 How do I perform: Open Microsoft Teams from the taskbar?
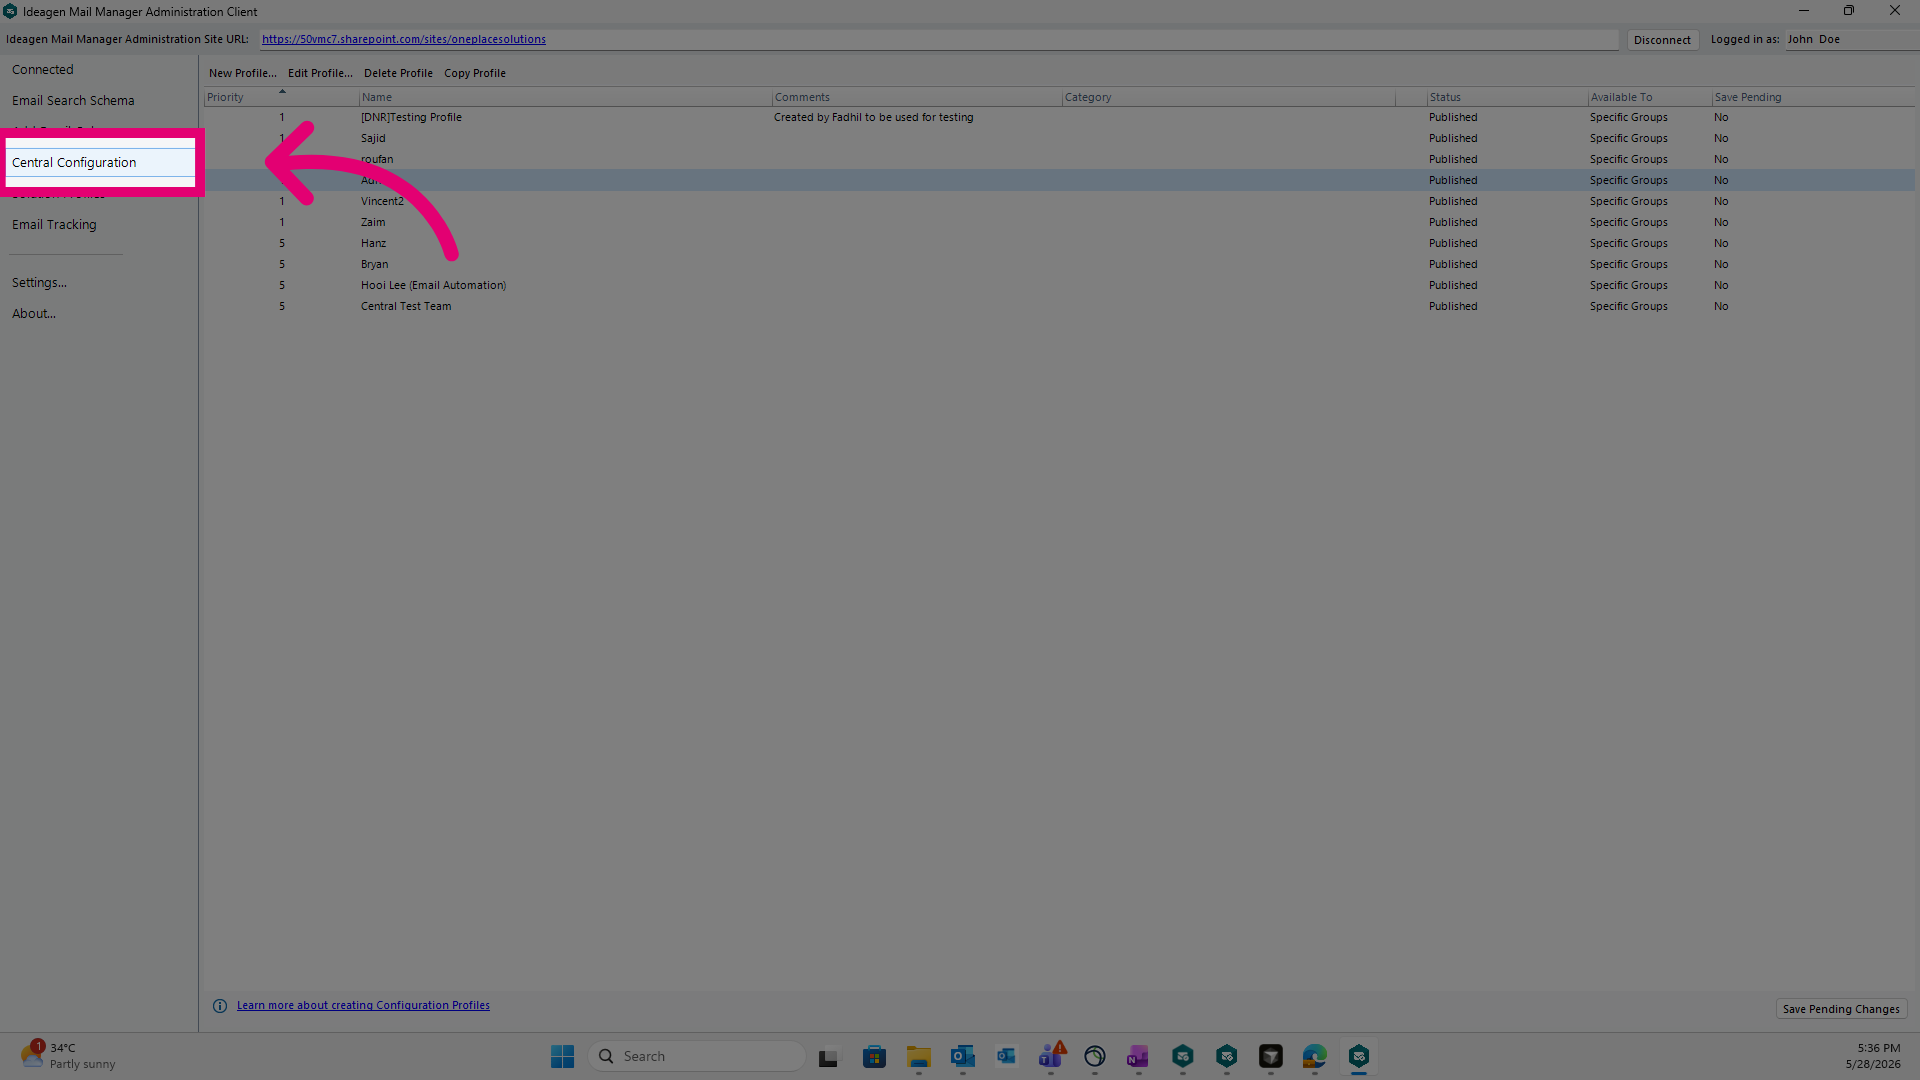click(x=1051, y=1056)
